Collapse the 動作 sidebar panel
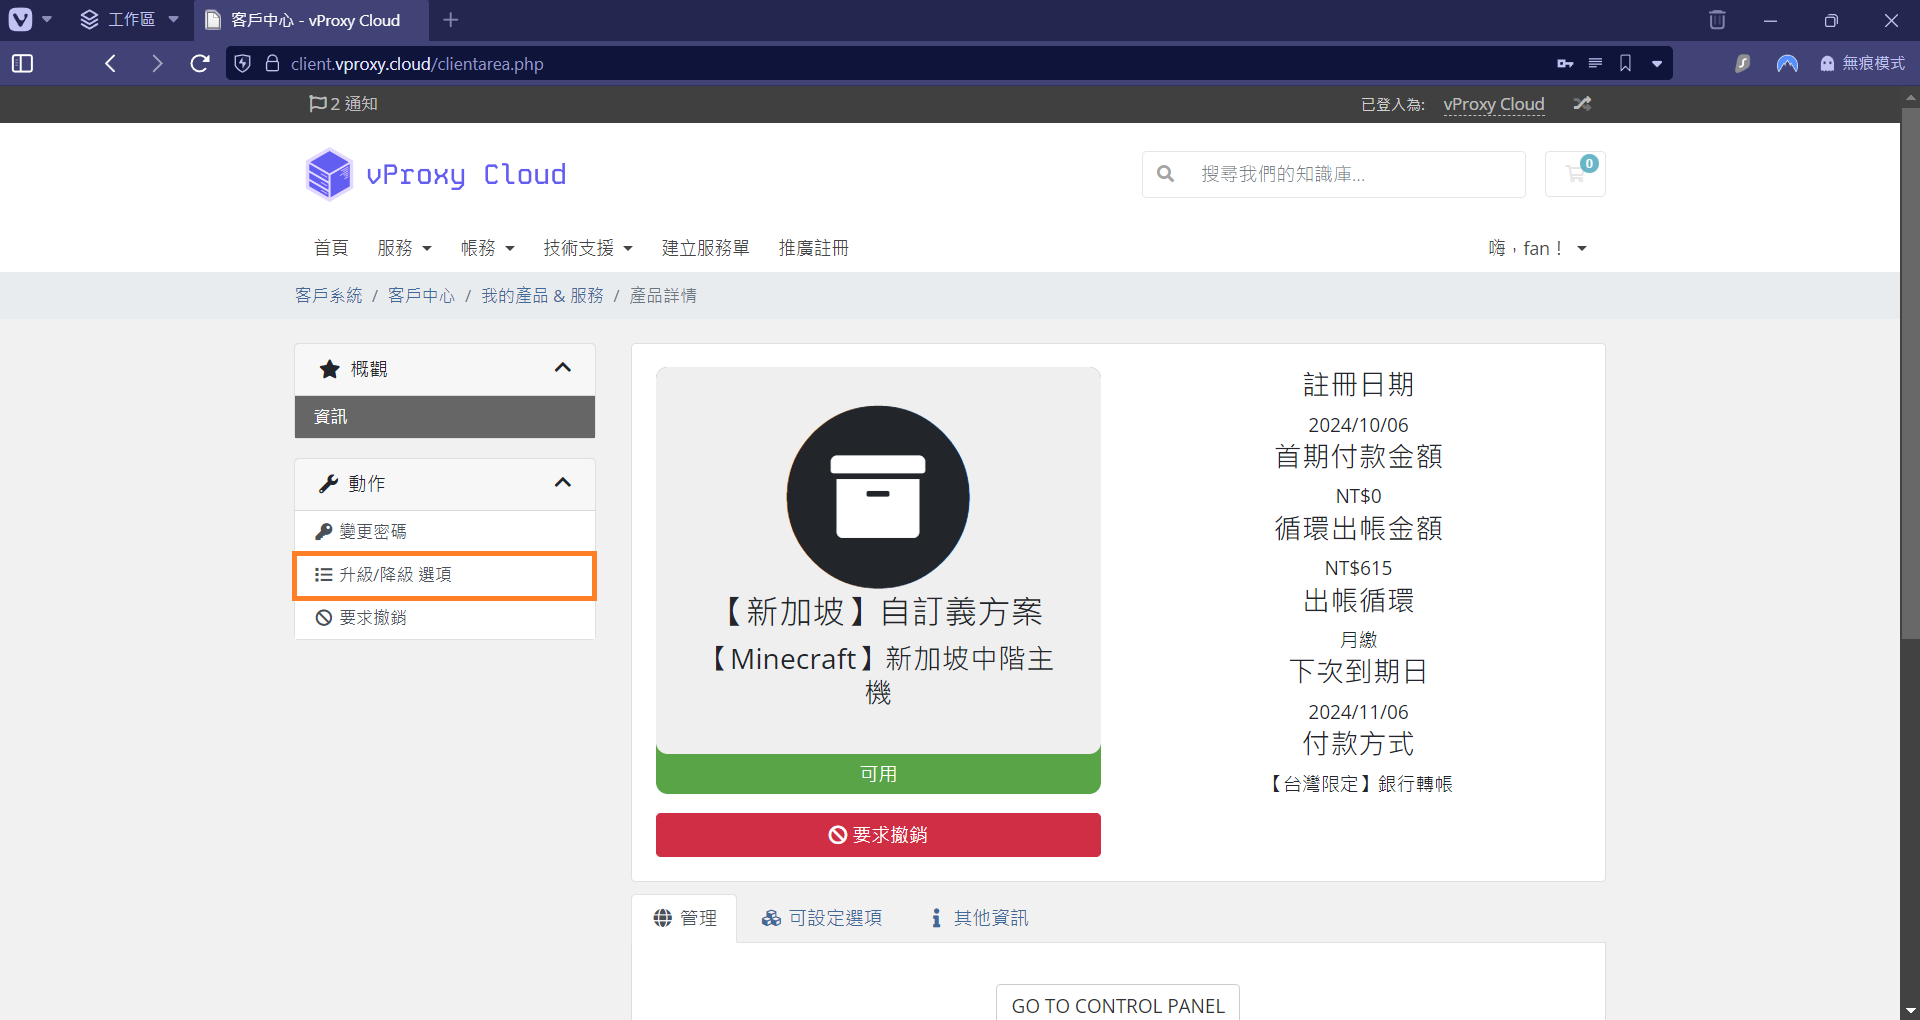Viewport: 1920px width, 1020px height. click(x=563, y=484)
